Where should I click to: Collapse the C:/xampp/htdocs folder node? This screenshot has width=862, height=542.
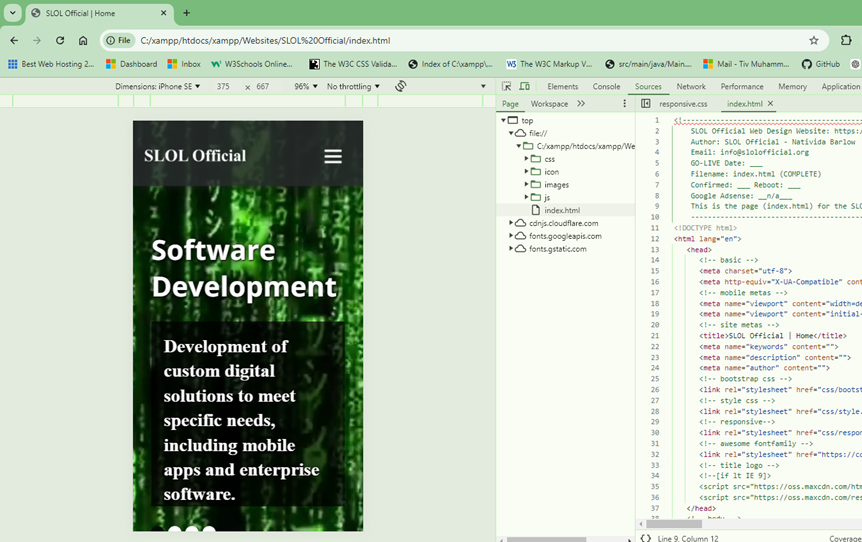click(518, 146)
